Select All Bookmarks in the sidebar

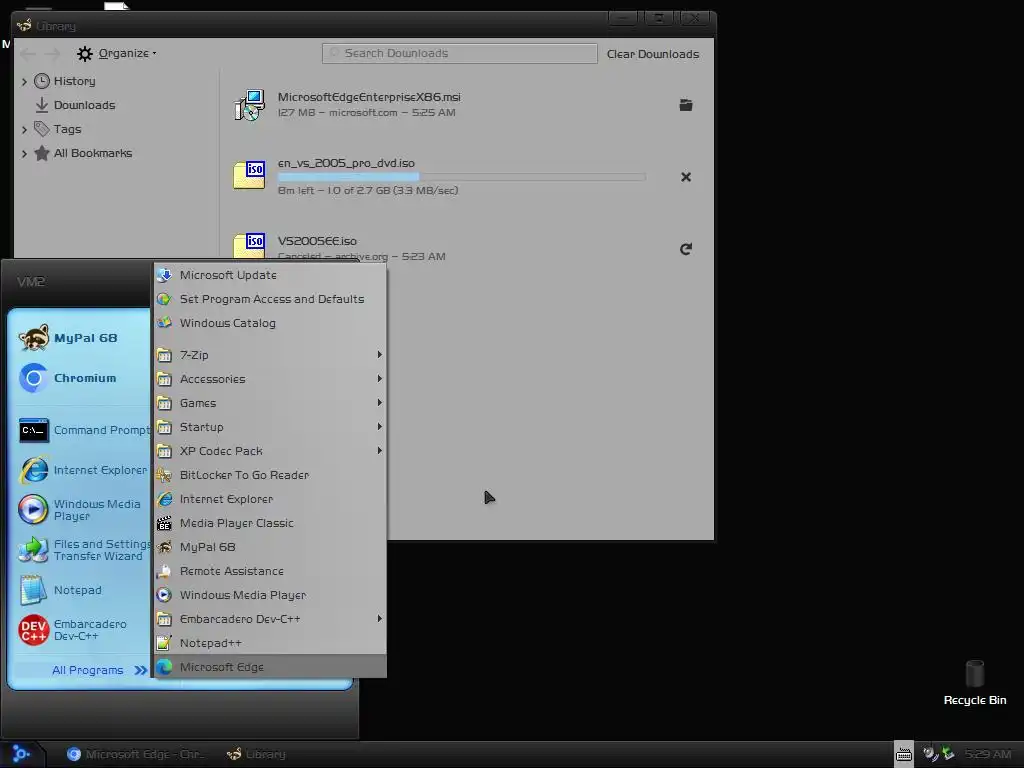tap(93, 153)
